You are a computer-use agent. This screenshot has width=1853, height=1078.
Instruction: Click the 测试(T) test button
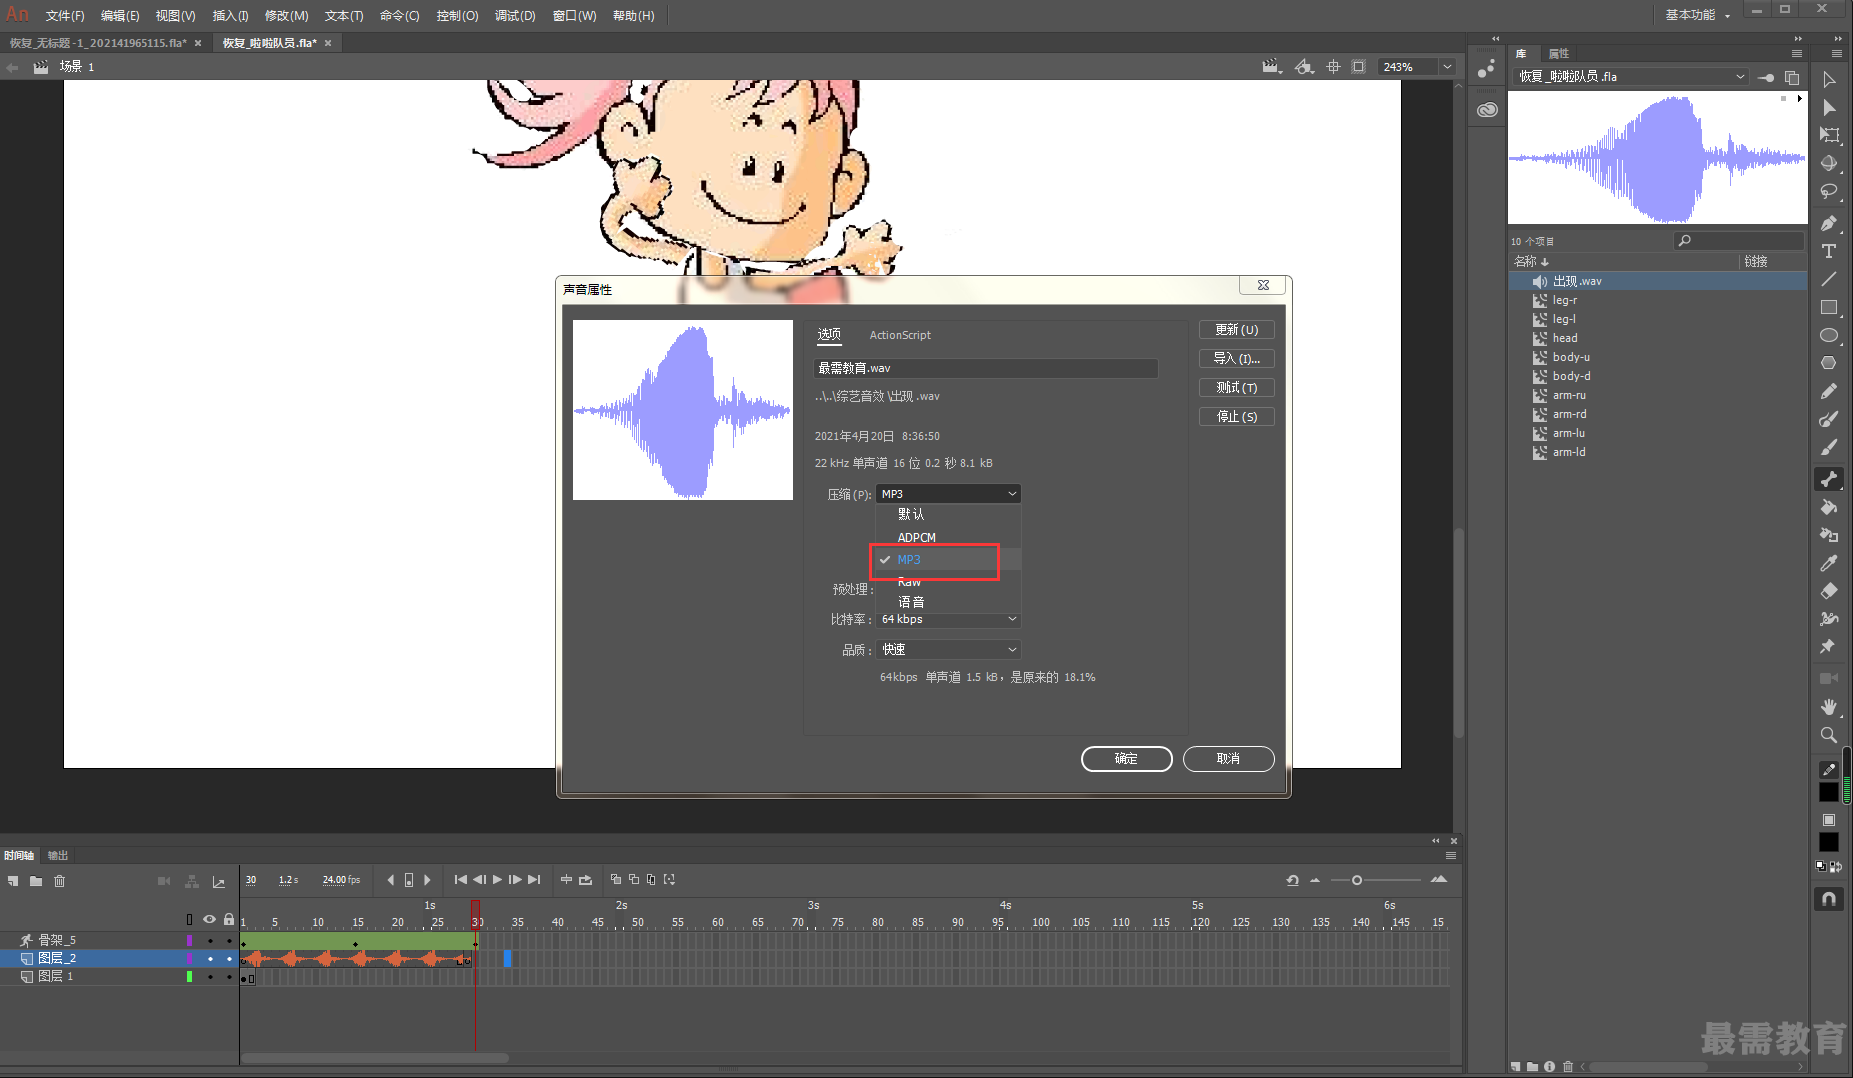(x=1237, y=388)
